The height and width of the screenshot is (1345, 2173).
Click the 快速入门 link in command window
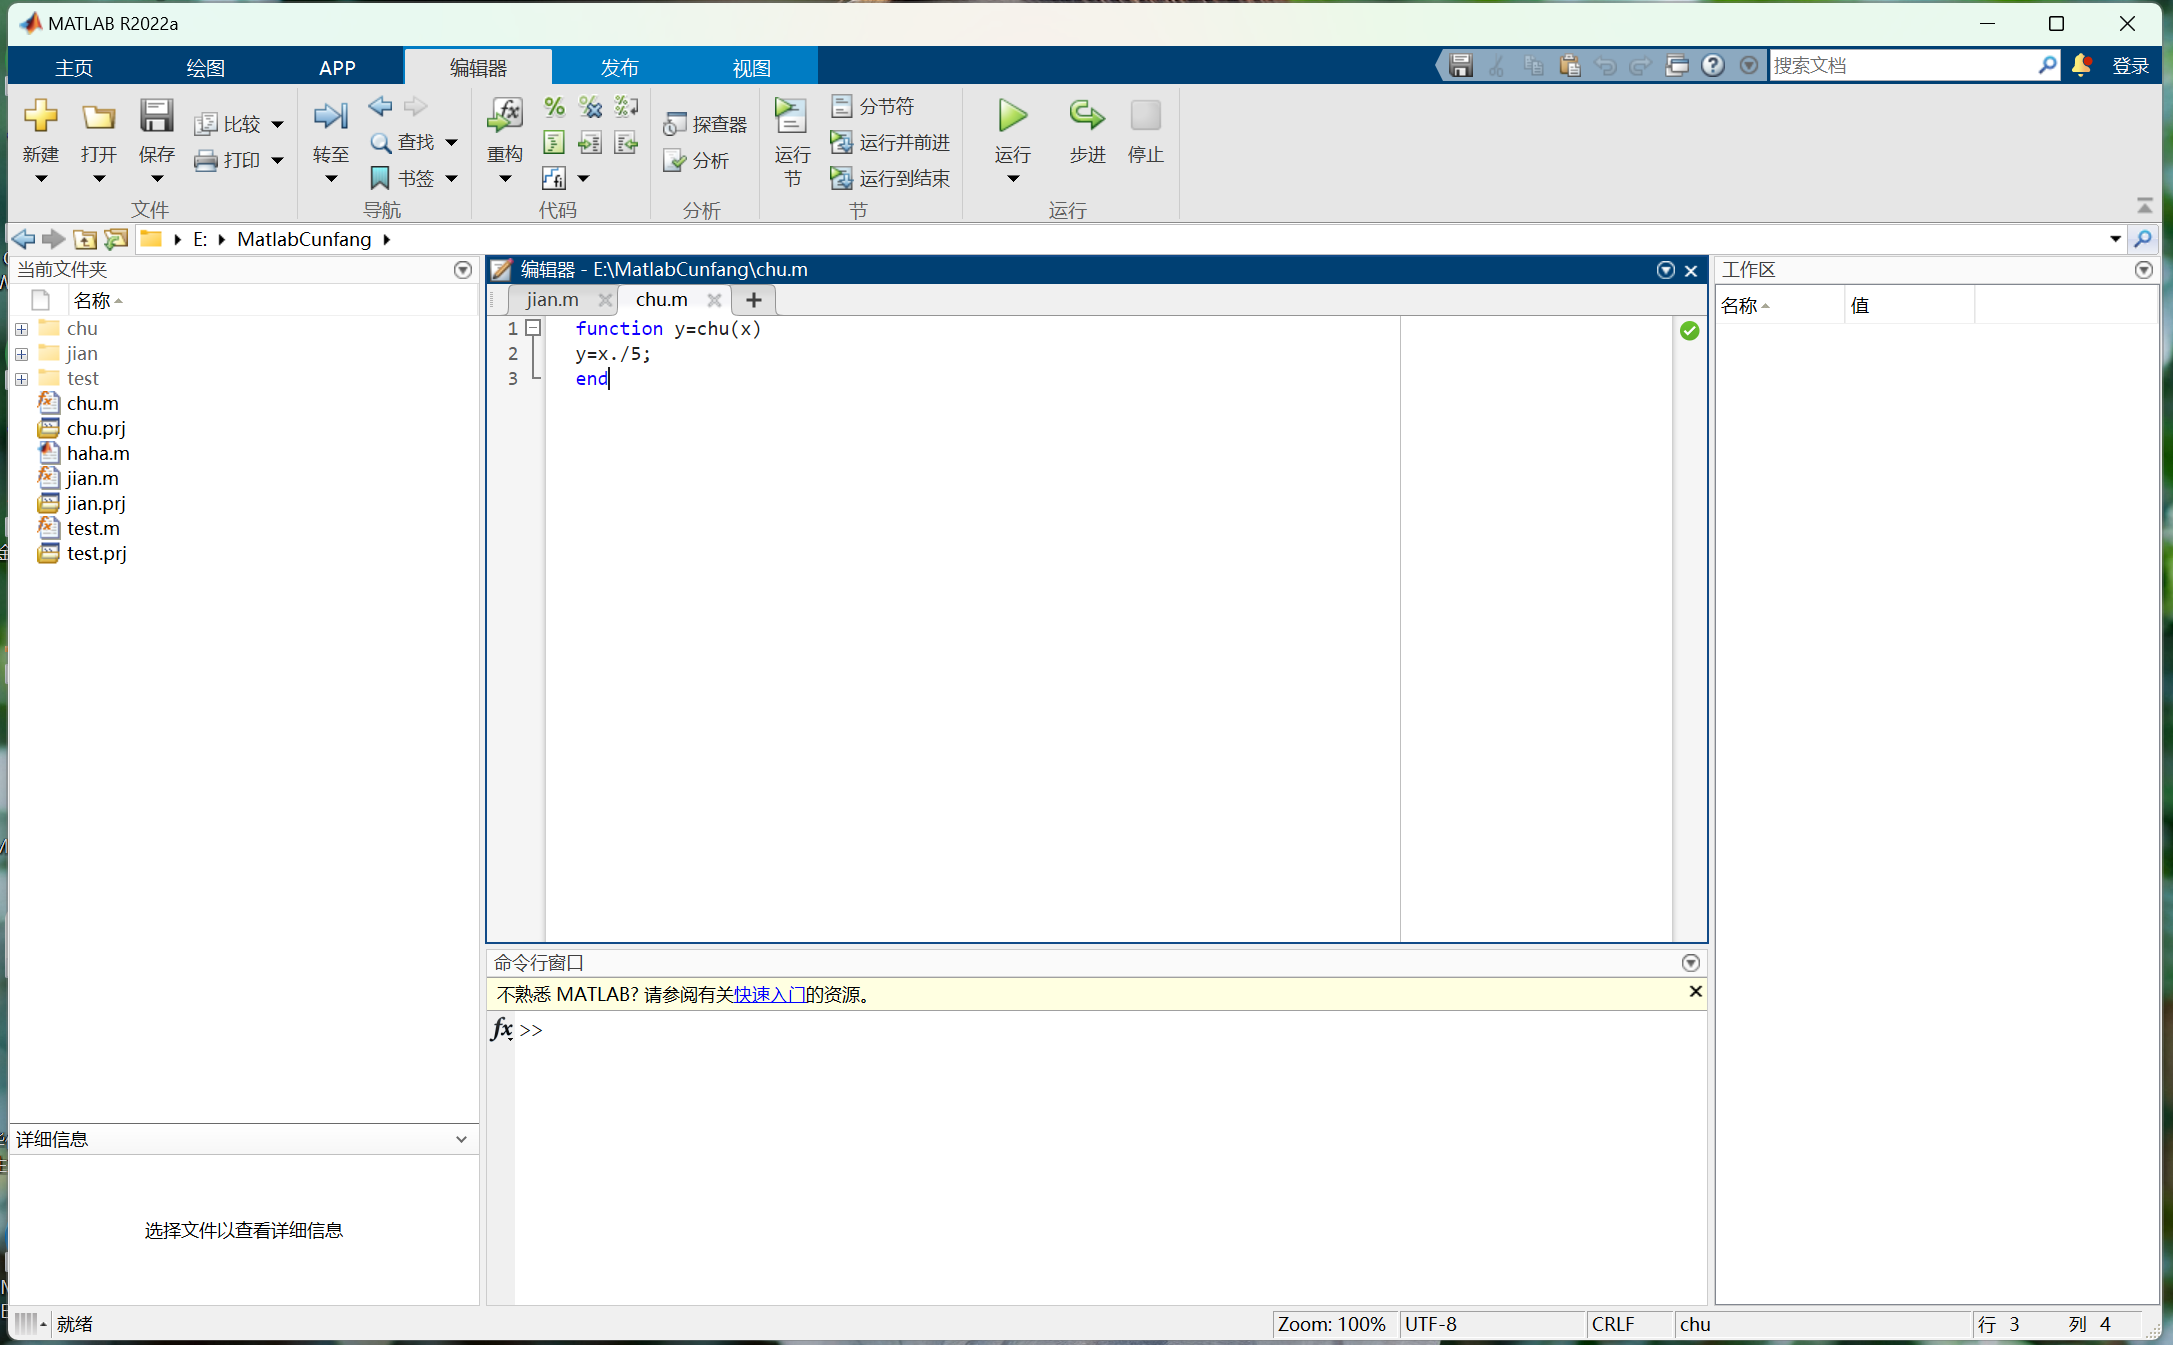pyautogui.click(x=768, y=993)
